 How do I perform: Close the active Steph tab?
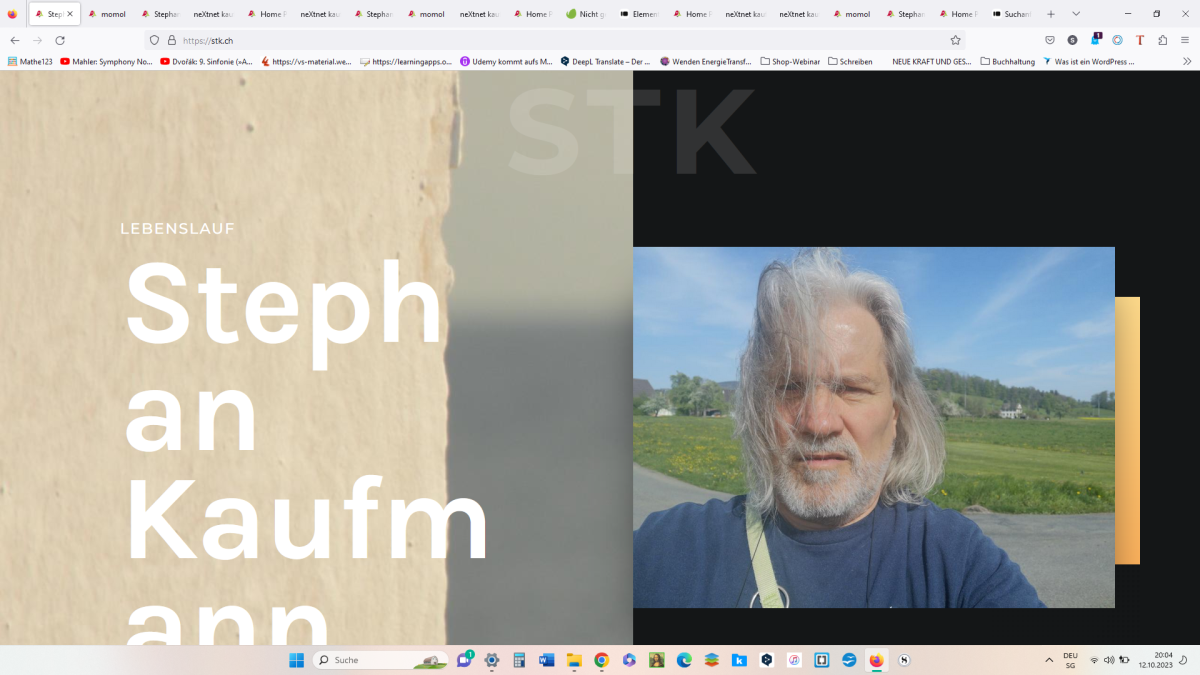pyautogui.click(x=70, y=14)
